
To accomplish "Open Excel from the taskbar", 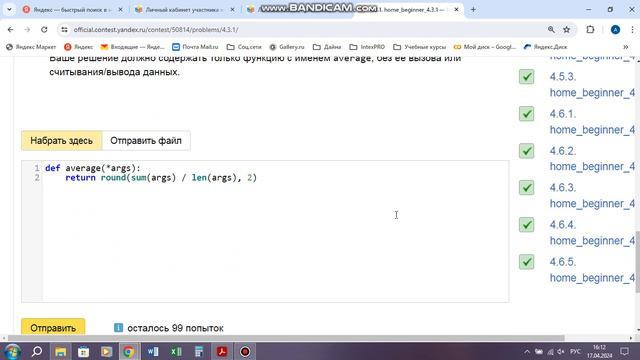I will point(176,351).
